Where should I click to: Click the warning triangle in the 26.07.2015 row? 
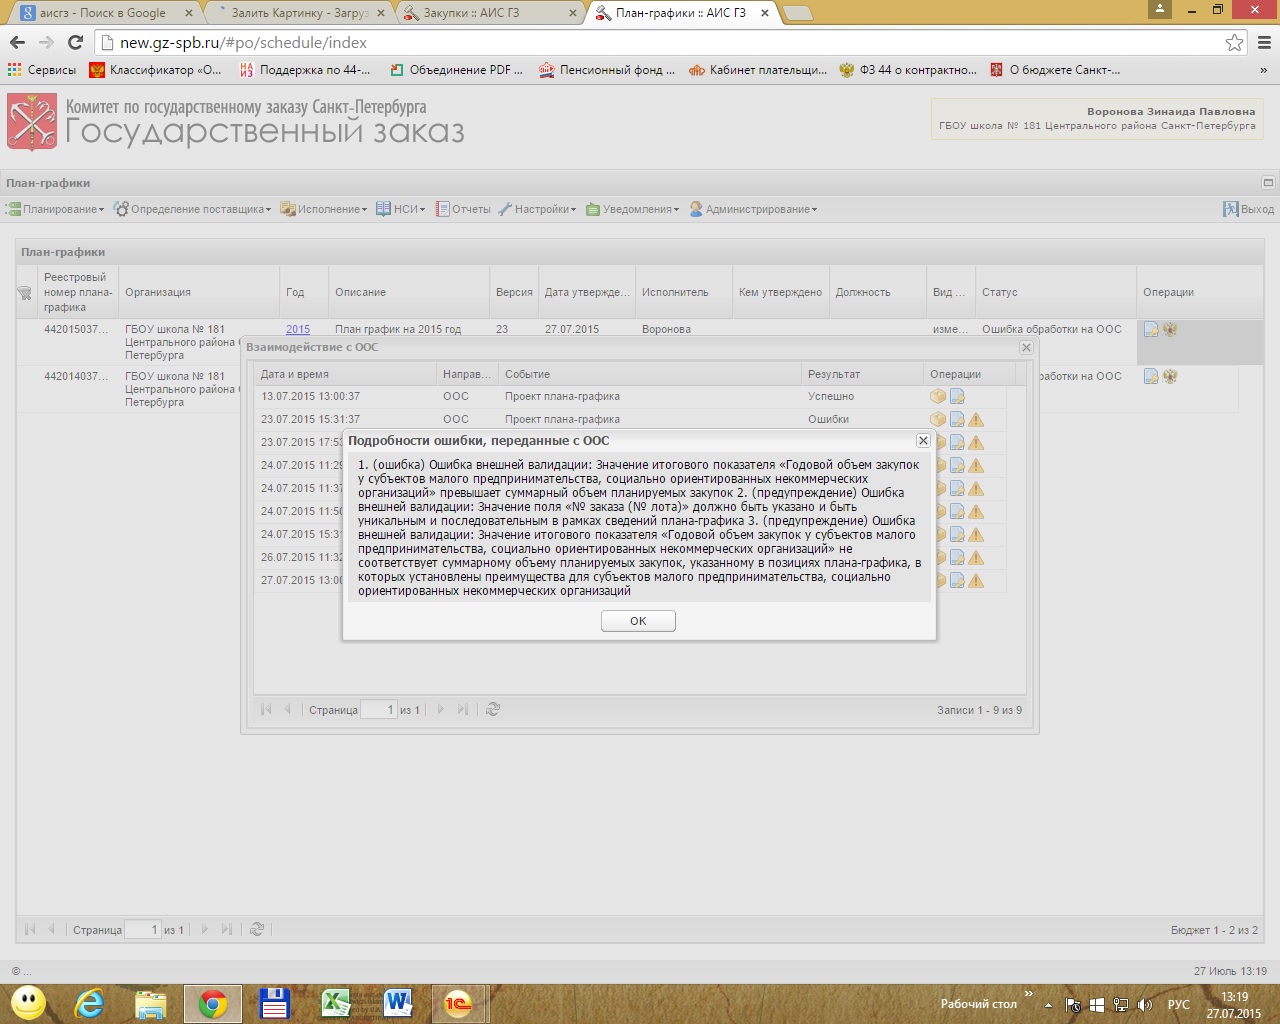coord(976,558)
